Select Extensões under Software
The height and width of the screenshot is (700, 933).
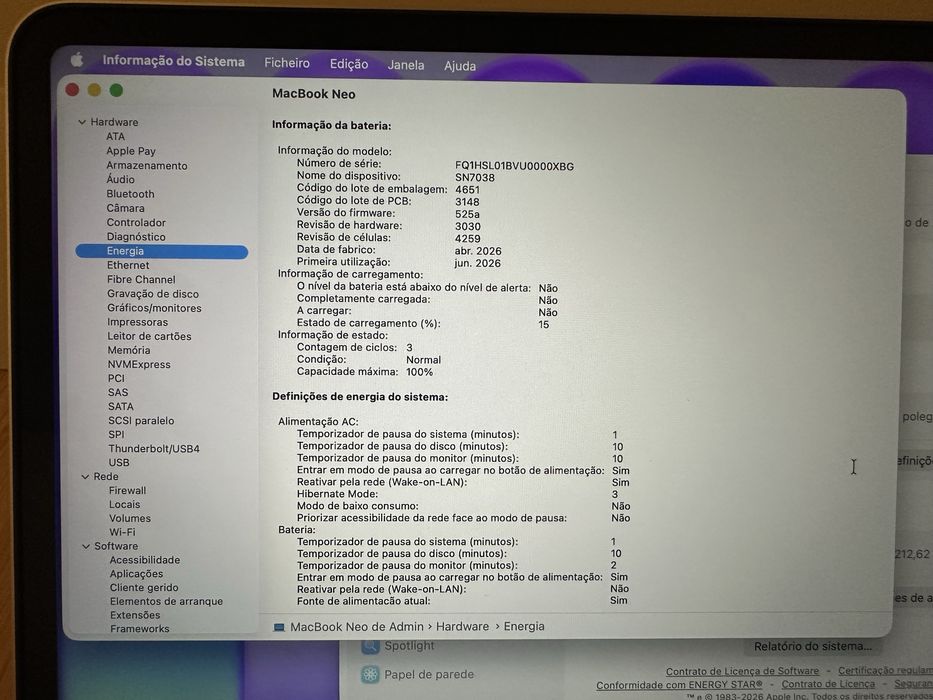(135, 615)
